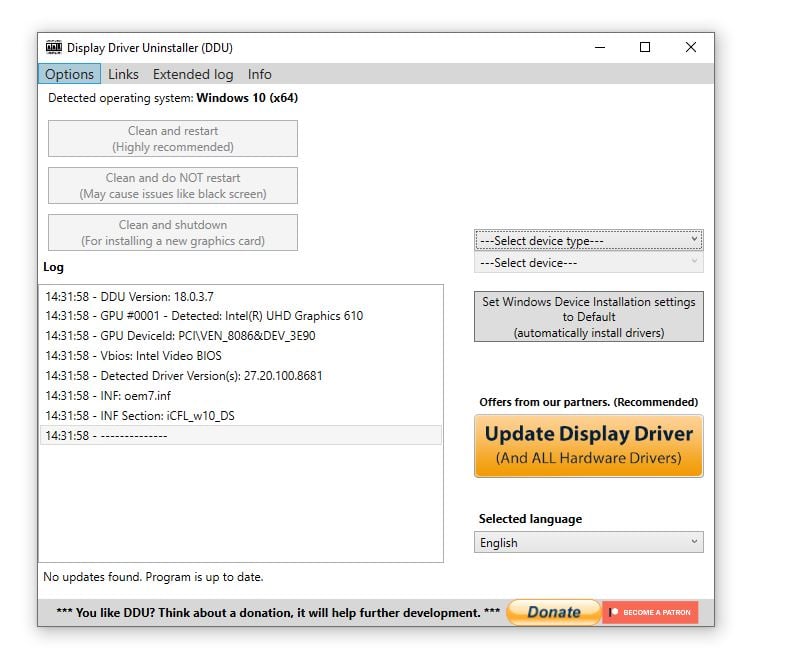Click the Become a Patron button
The height and width of the screenshot is (668, 793).
pyautogui.click(x=650, y=612)
